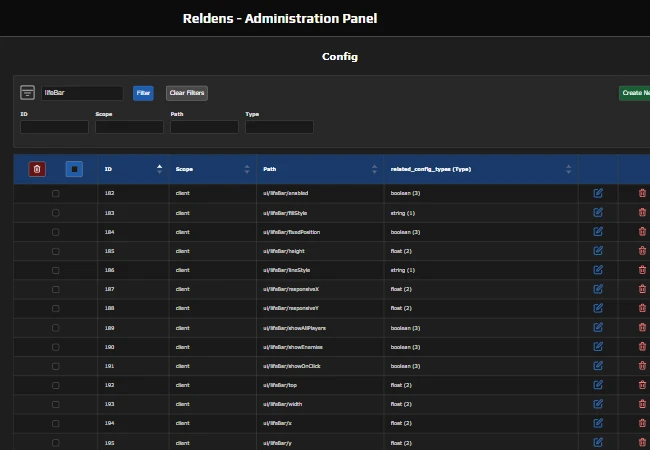Image resolution: width=650 pixels, height=450 pixels.
Task: Edit the ui/lifeBar/top config
Action: [598, 385]
